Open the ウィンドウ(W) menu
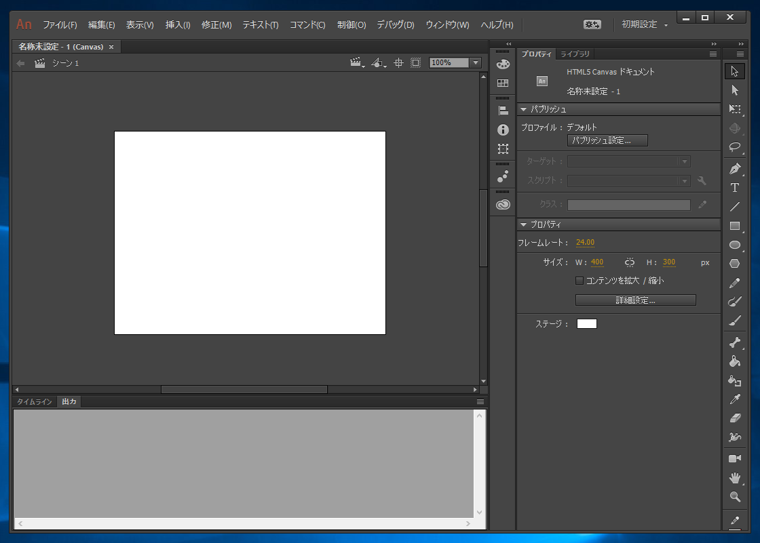 tap(447, 25)
